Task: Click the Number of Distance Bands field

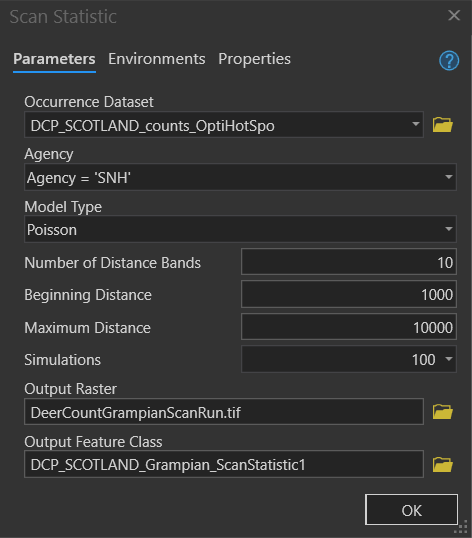Action: pyautogui.click(x=349, y=262)
